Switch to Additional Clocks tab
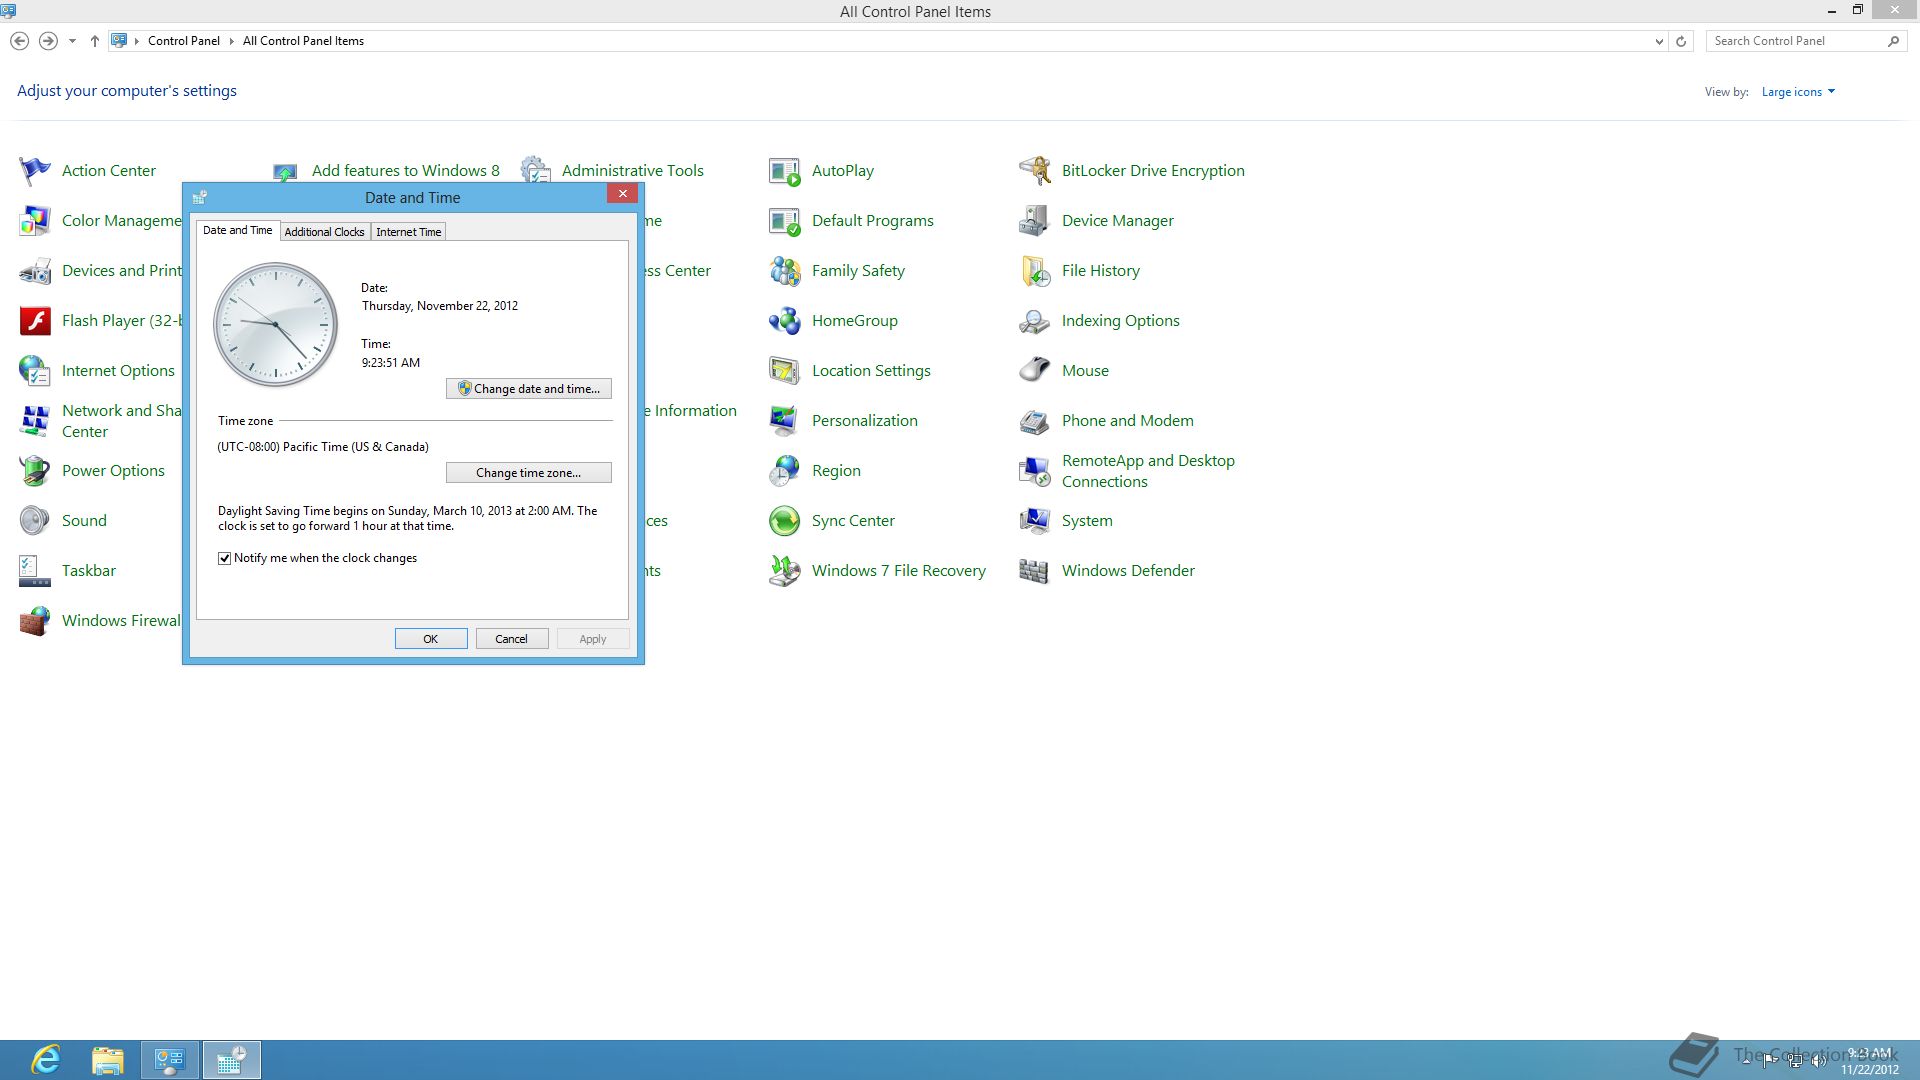 point(325,232)
